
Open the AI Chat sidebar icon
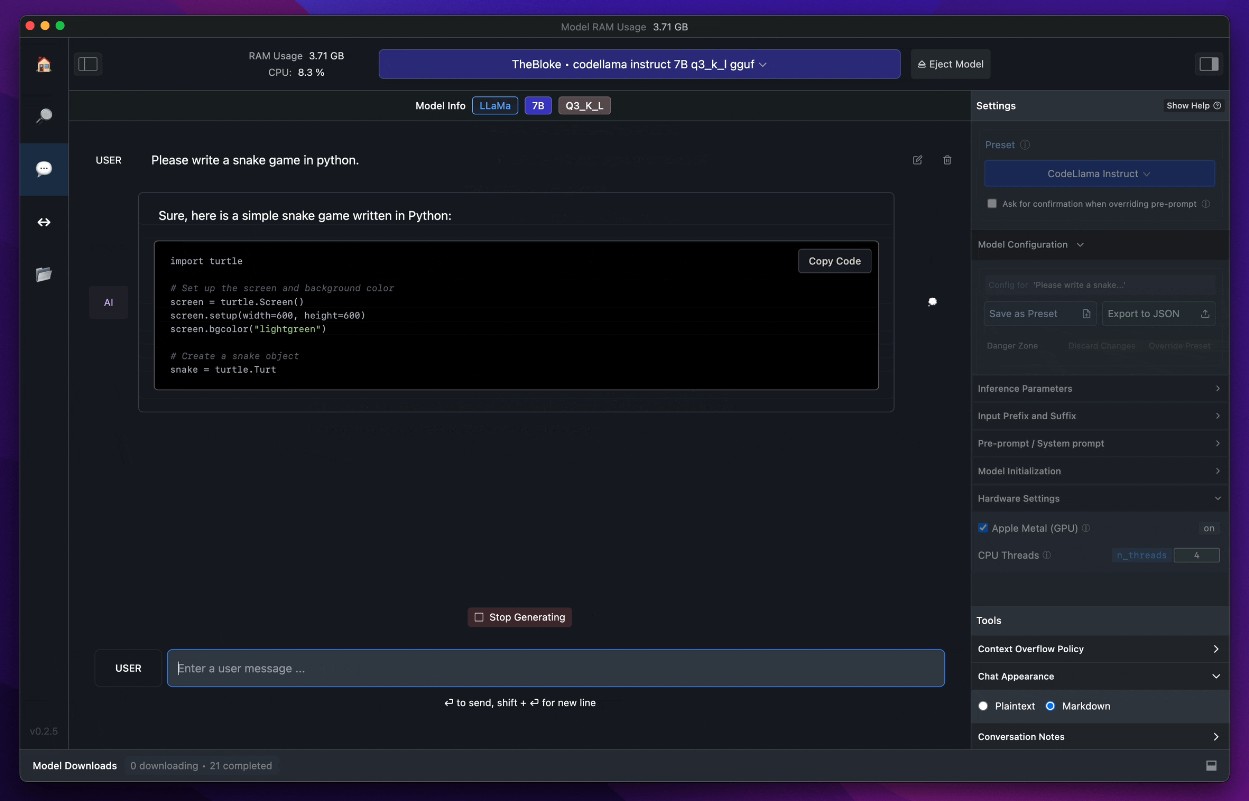(44, 169)
